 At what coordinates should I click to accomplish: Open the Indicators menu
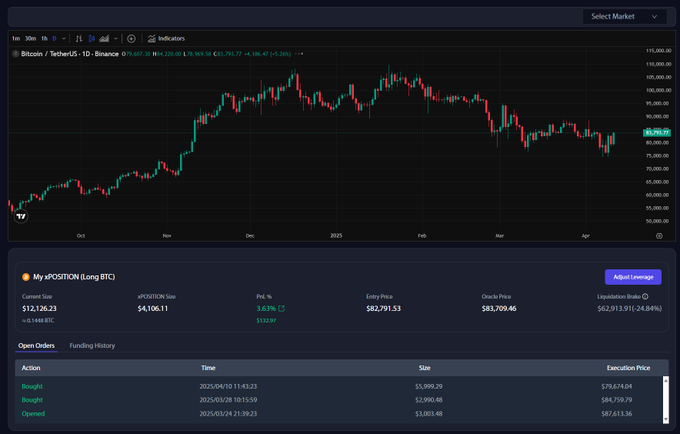pyautogui.click(x=165, y=38)
